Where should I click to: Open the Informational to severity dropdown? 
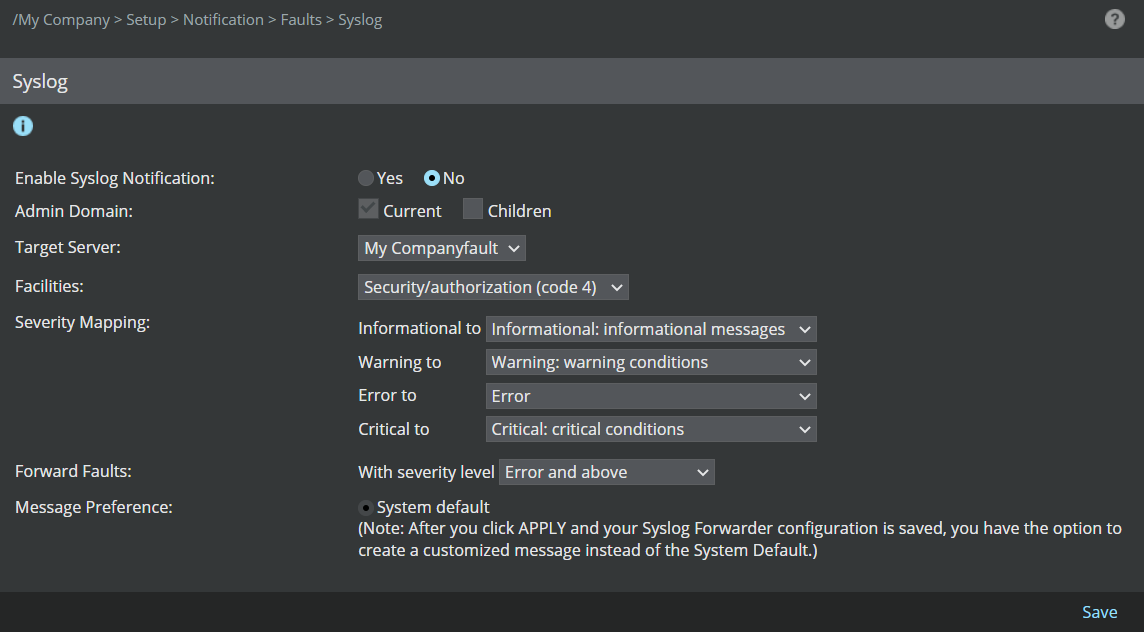[x=651, y=329]
